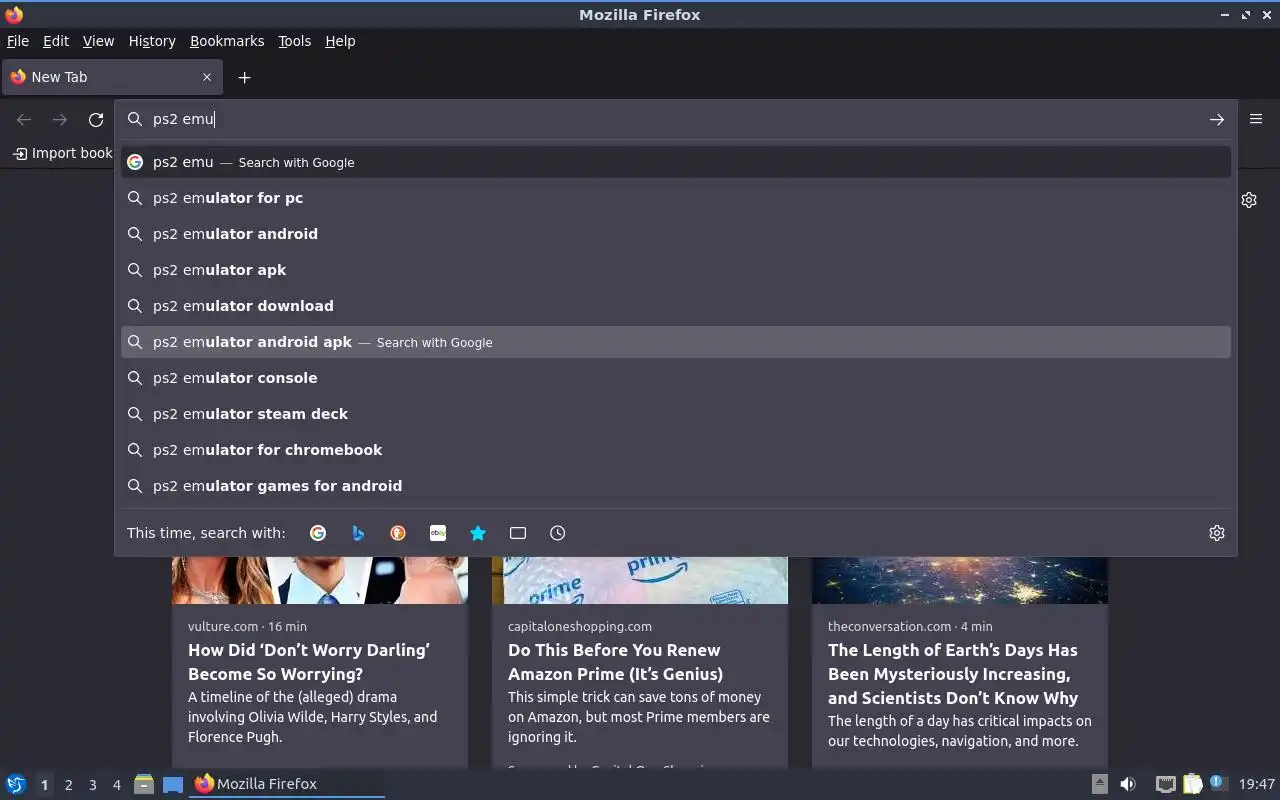Click the Go arrow in address bar
This screenshot has width=1280, height=800.
coord(1217,119)
